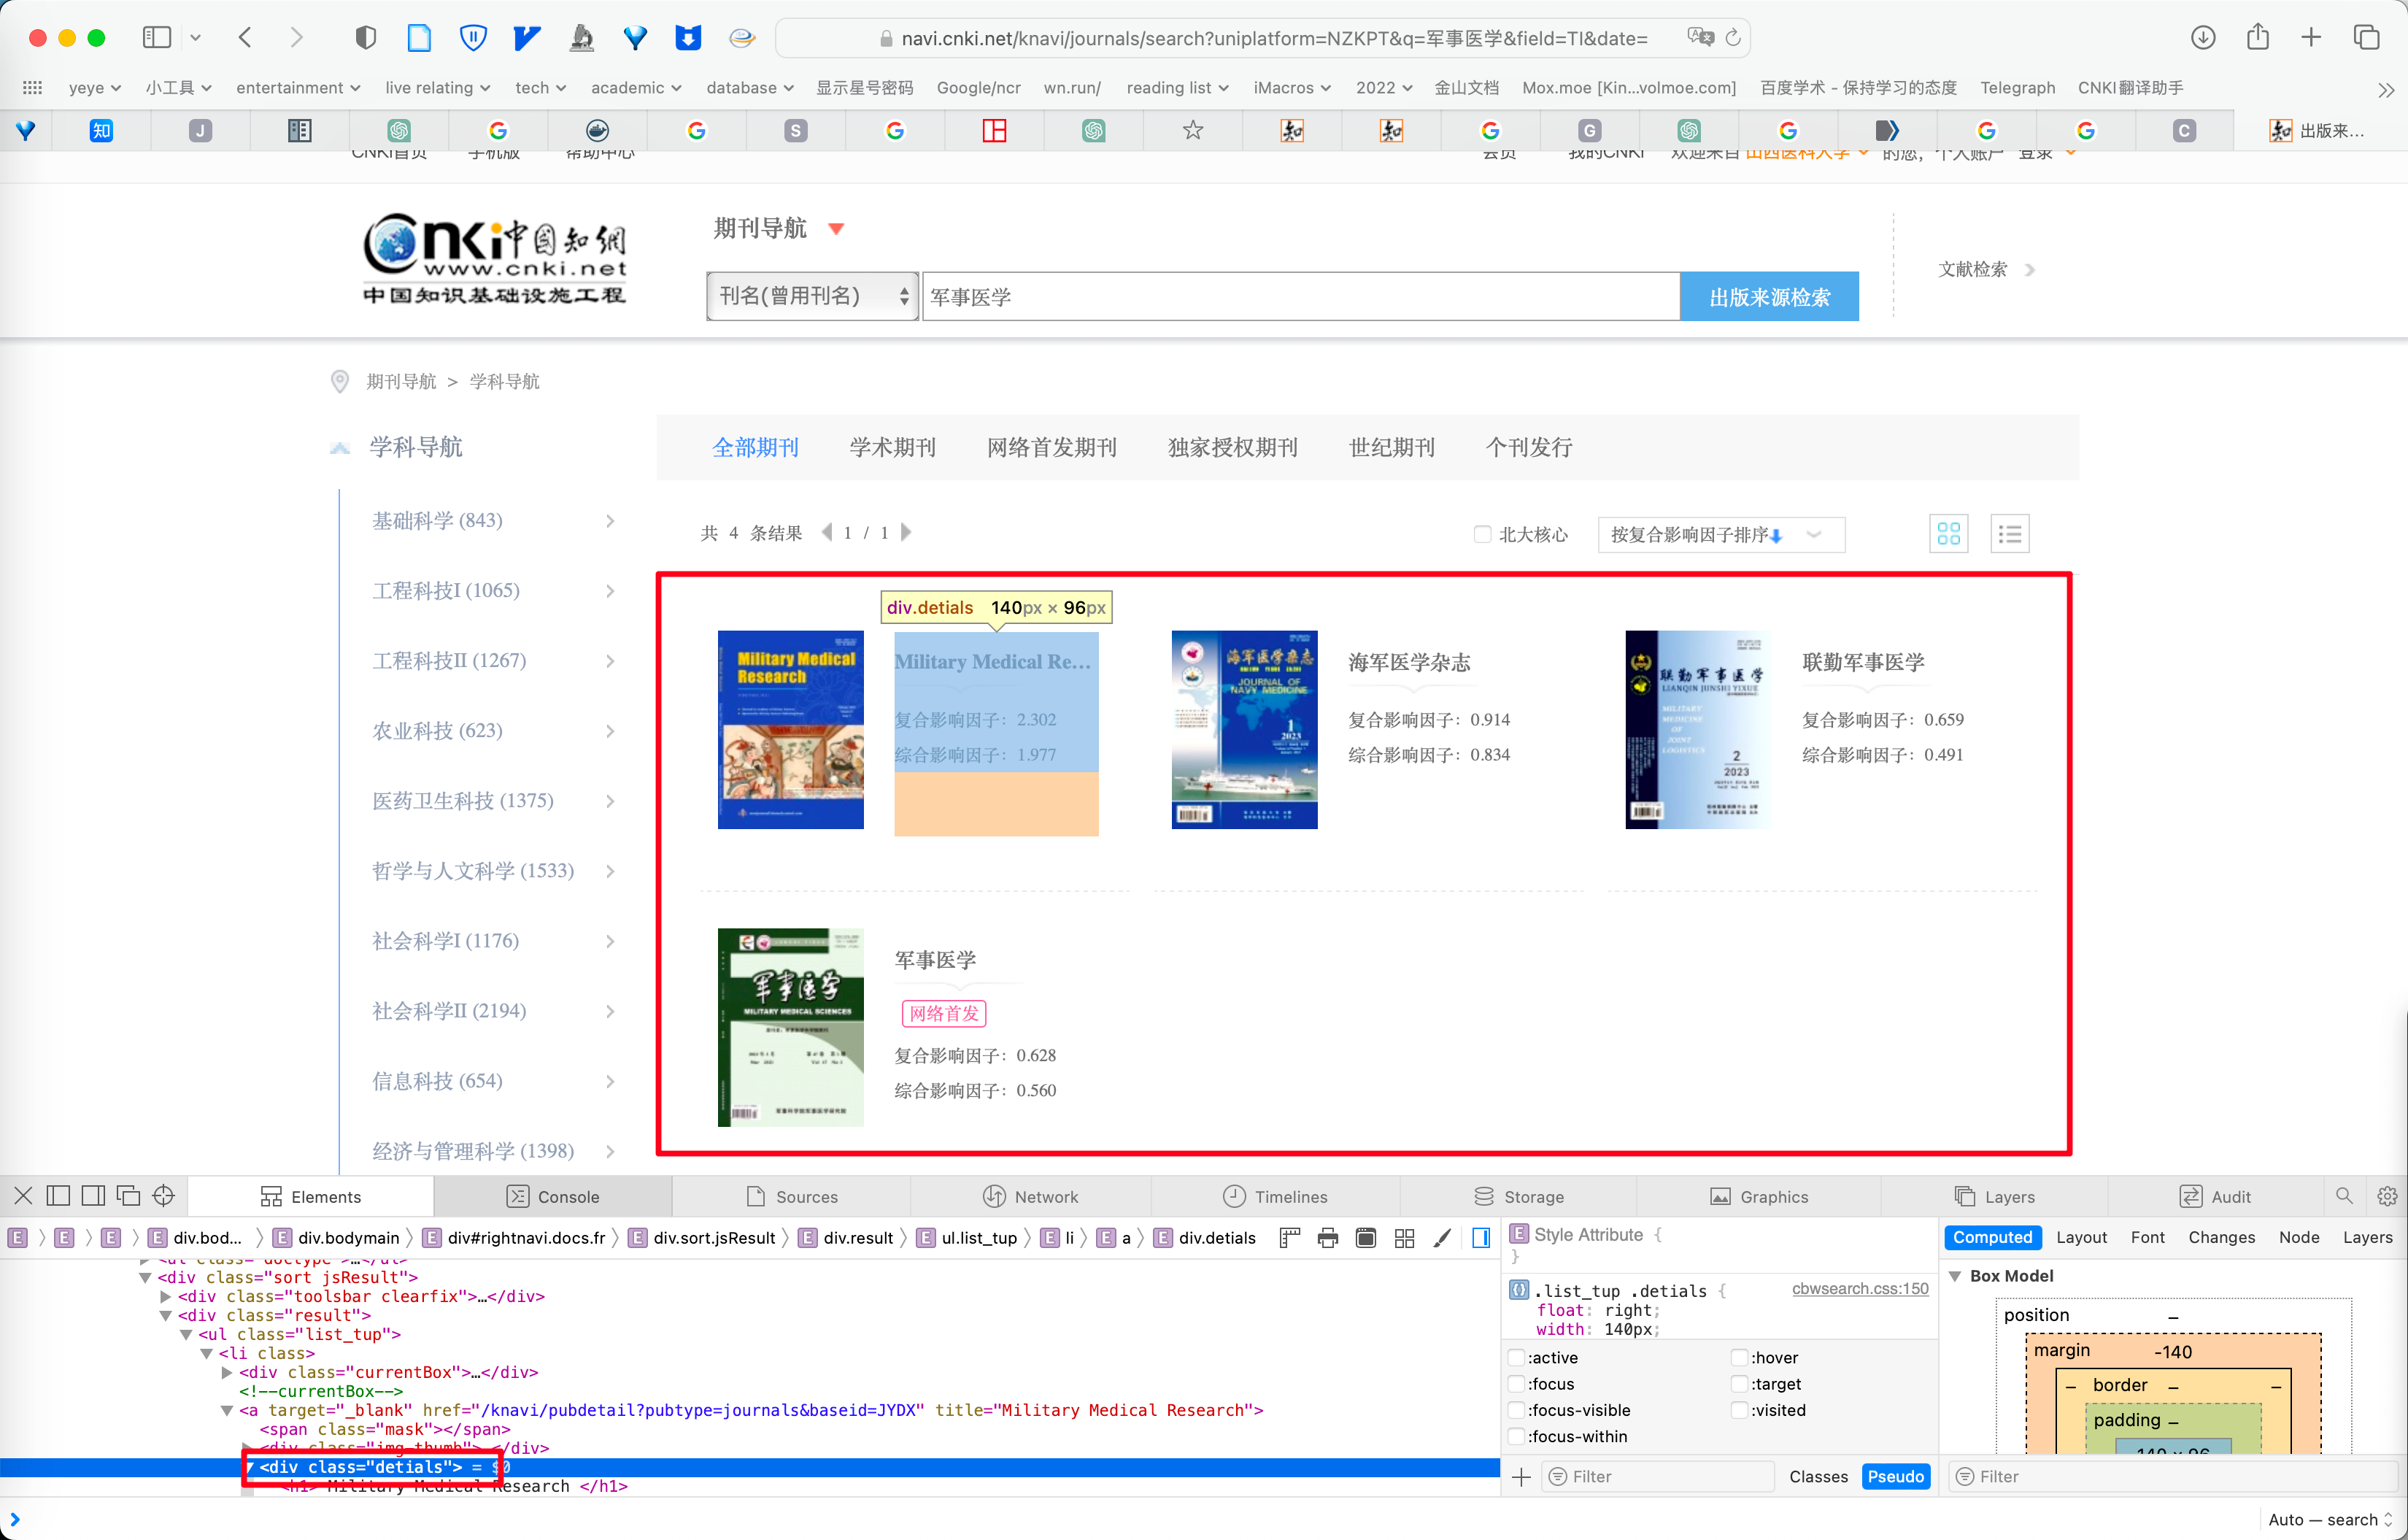Enable the :hover pseudo-class checkbox
2408x1540 pixels.
coord(1740,1357)
